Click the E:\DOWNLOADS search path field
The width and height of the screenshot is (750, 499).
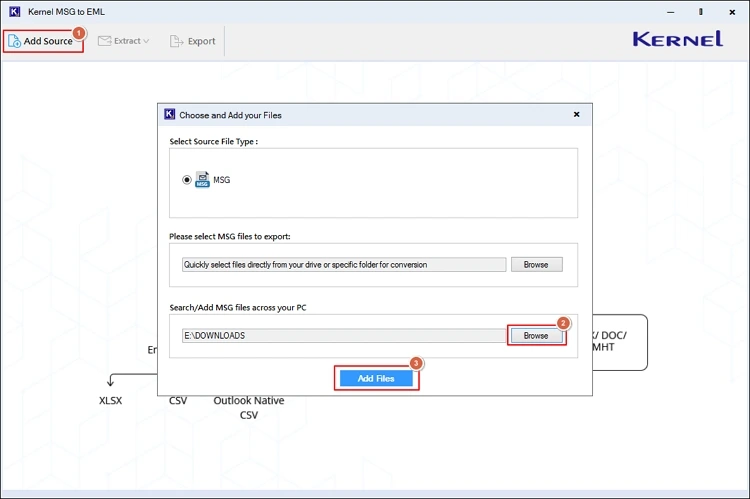[x=344, y=335]
